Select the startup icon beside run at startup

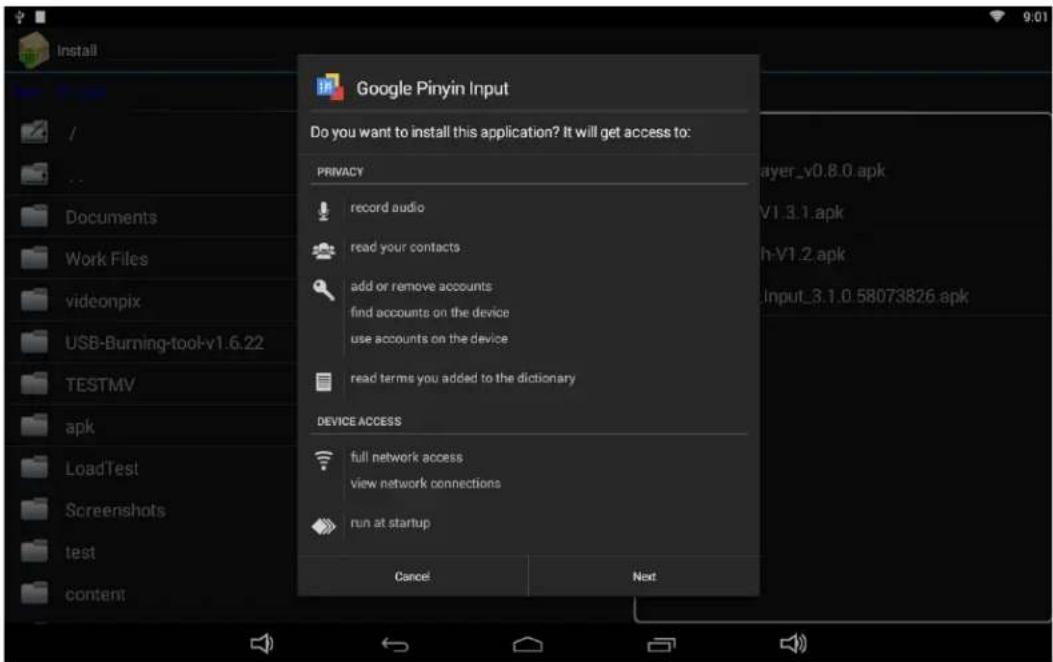324,526
